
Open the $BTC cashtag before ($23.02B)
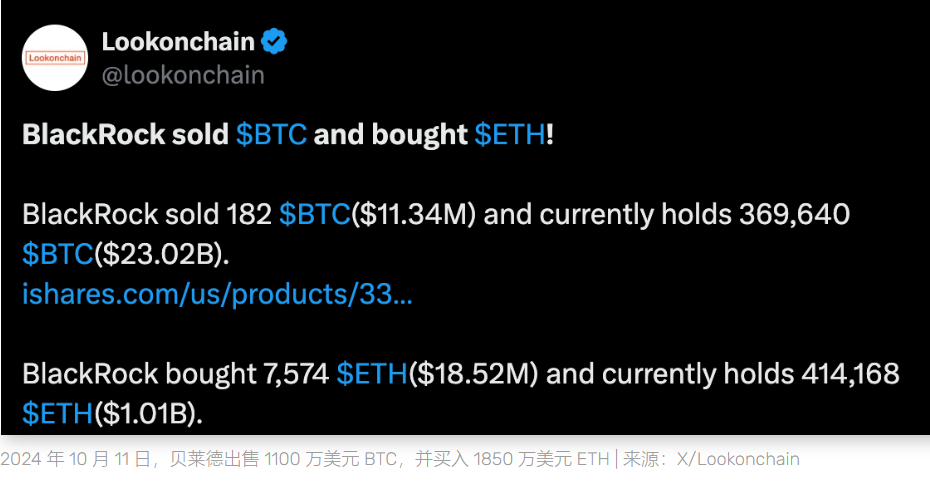58,254
